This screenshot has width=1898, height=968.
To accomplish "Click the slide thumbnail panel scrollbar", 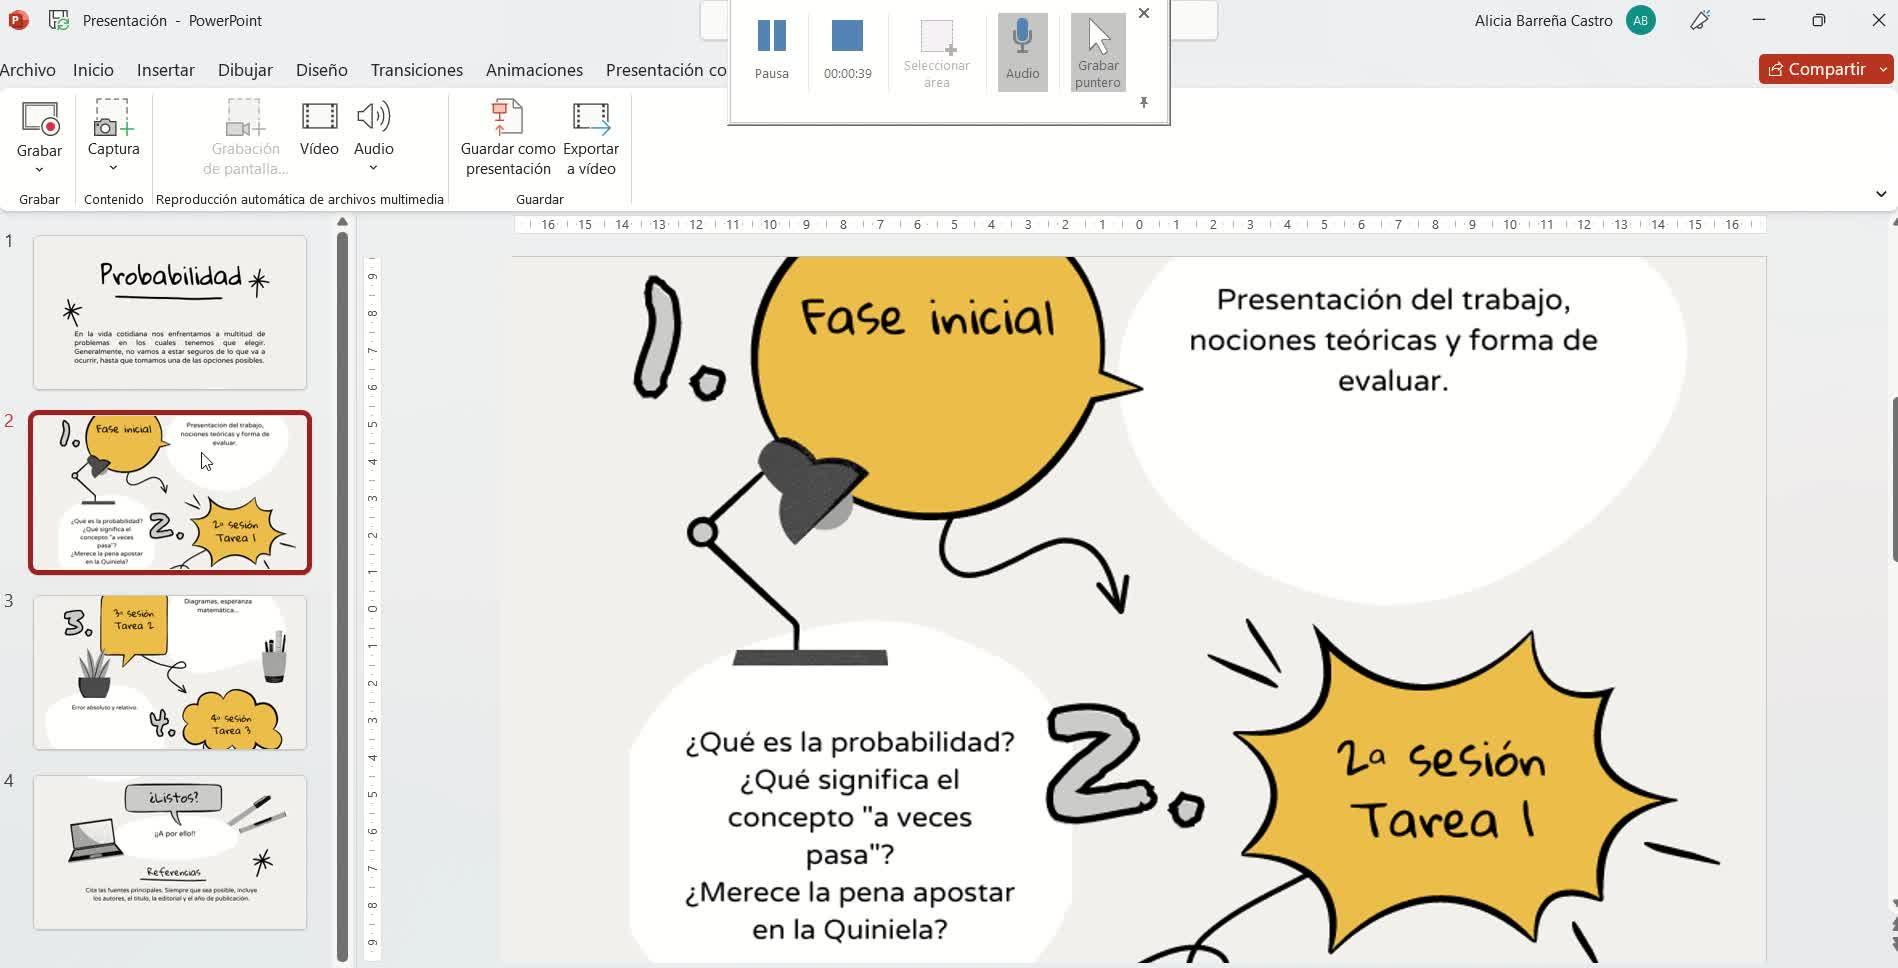I will [x=342, y=595].
